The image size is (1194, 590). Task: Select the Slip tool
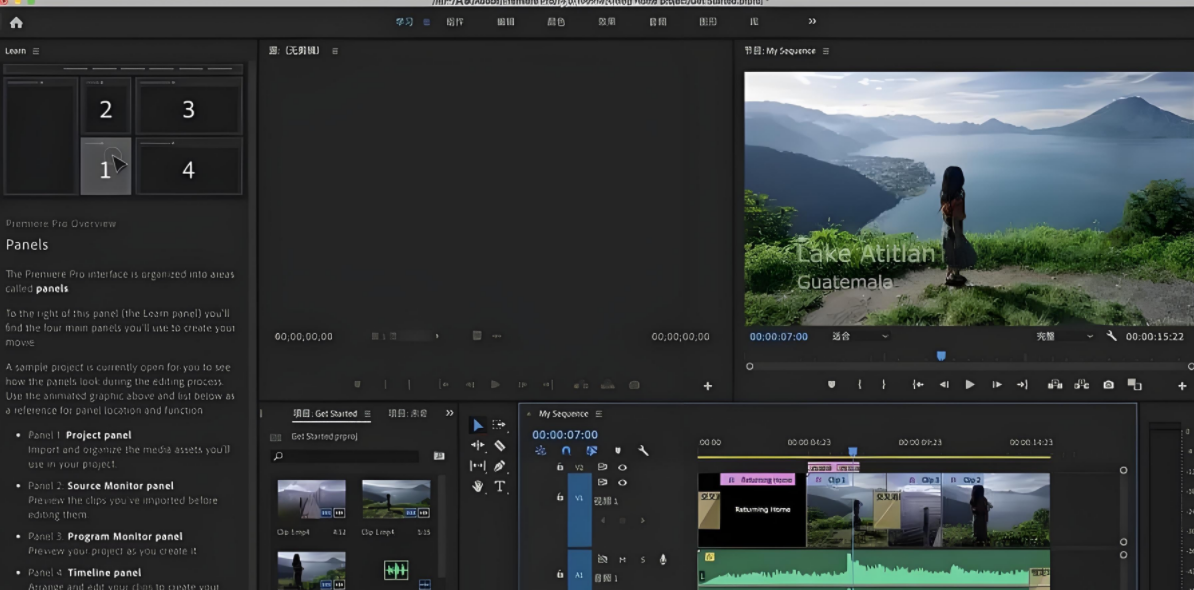coord(477,465)
